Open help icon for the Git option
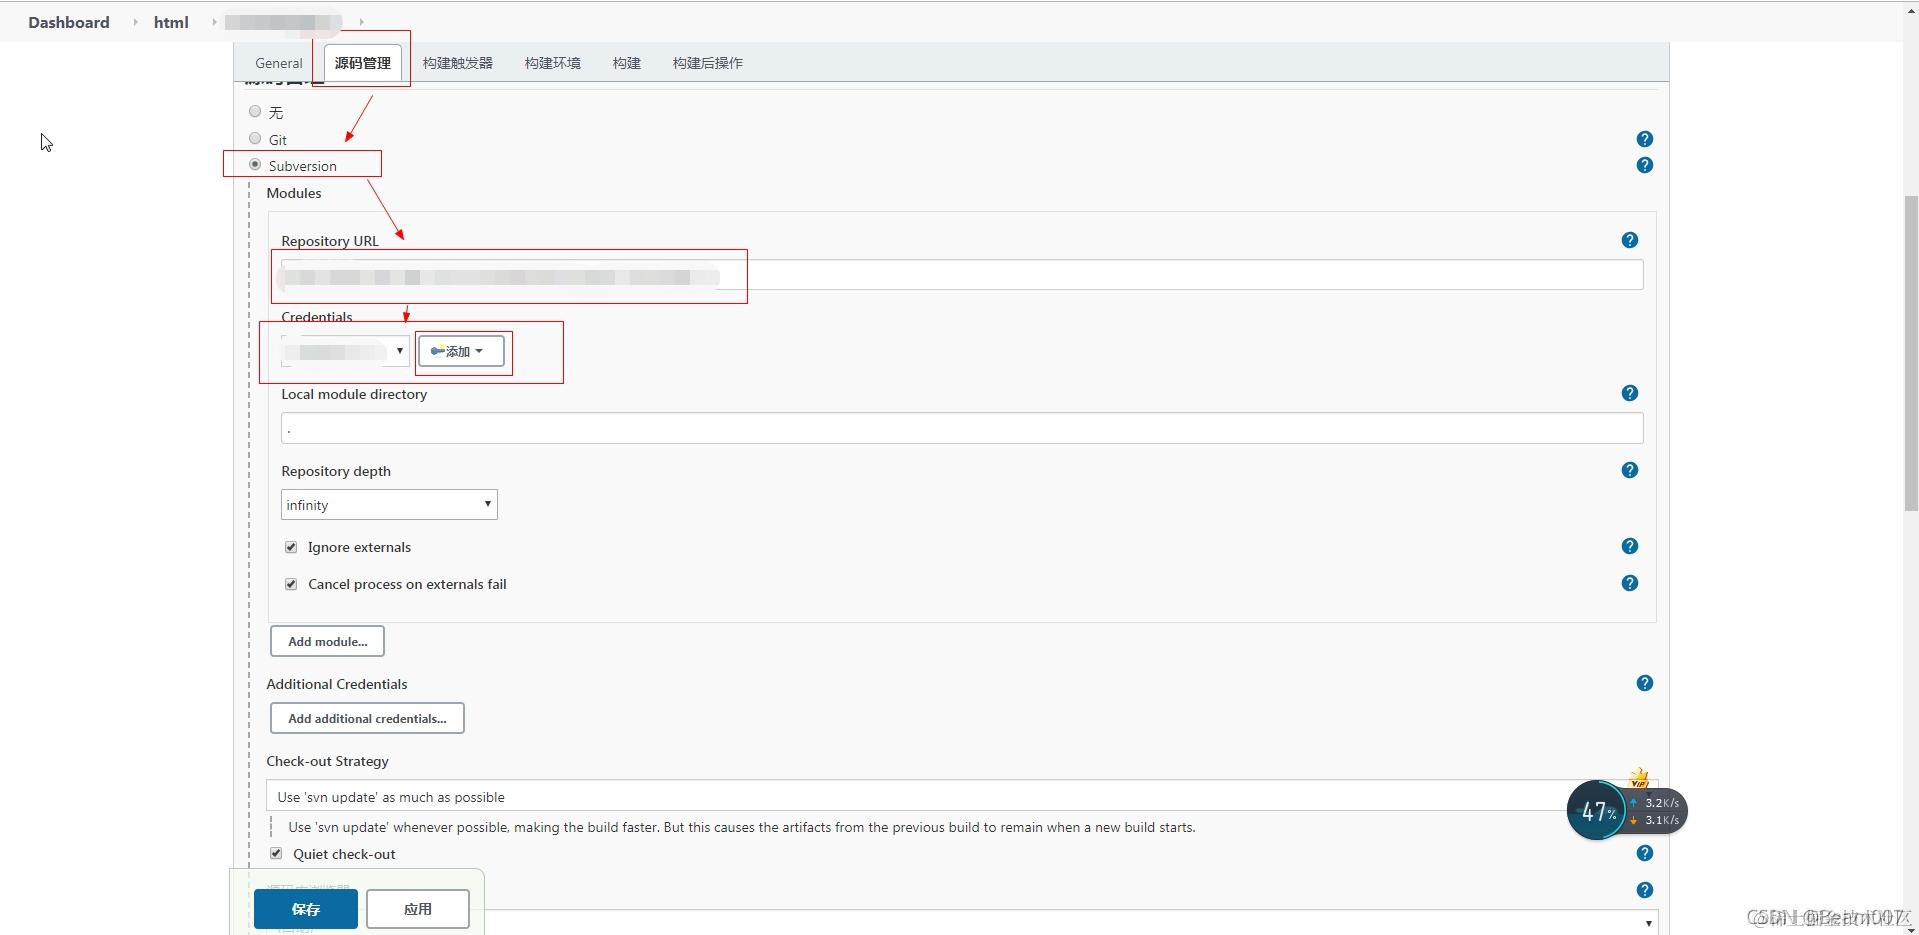Image resolution: width=1919 pixels, height=935 pixels. 1644,139
